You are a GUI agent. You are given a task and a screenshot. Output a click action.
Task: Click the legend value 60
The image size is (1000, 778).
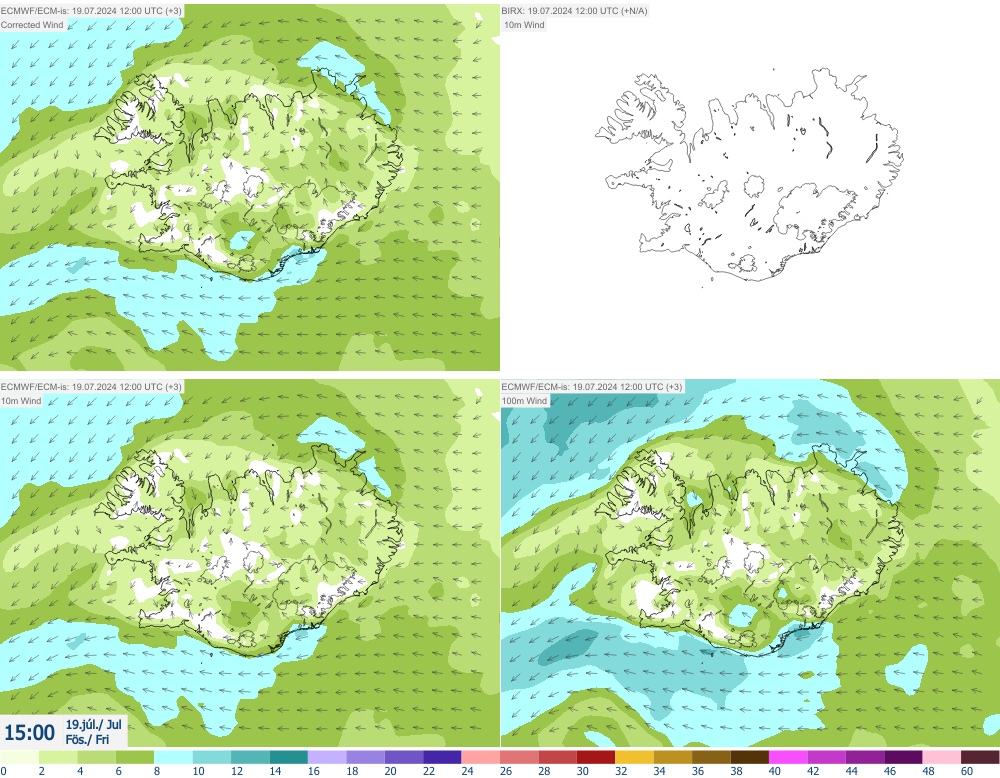click(x=967, y=771)
